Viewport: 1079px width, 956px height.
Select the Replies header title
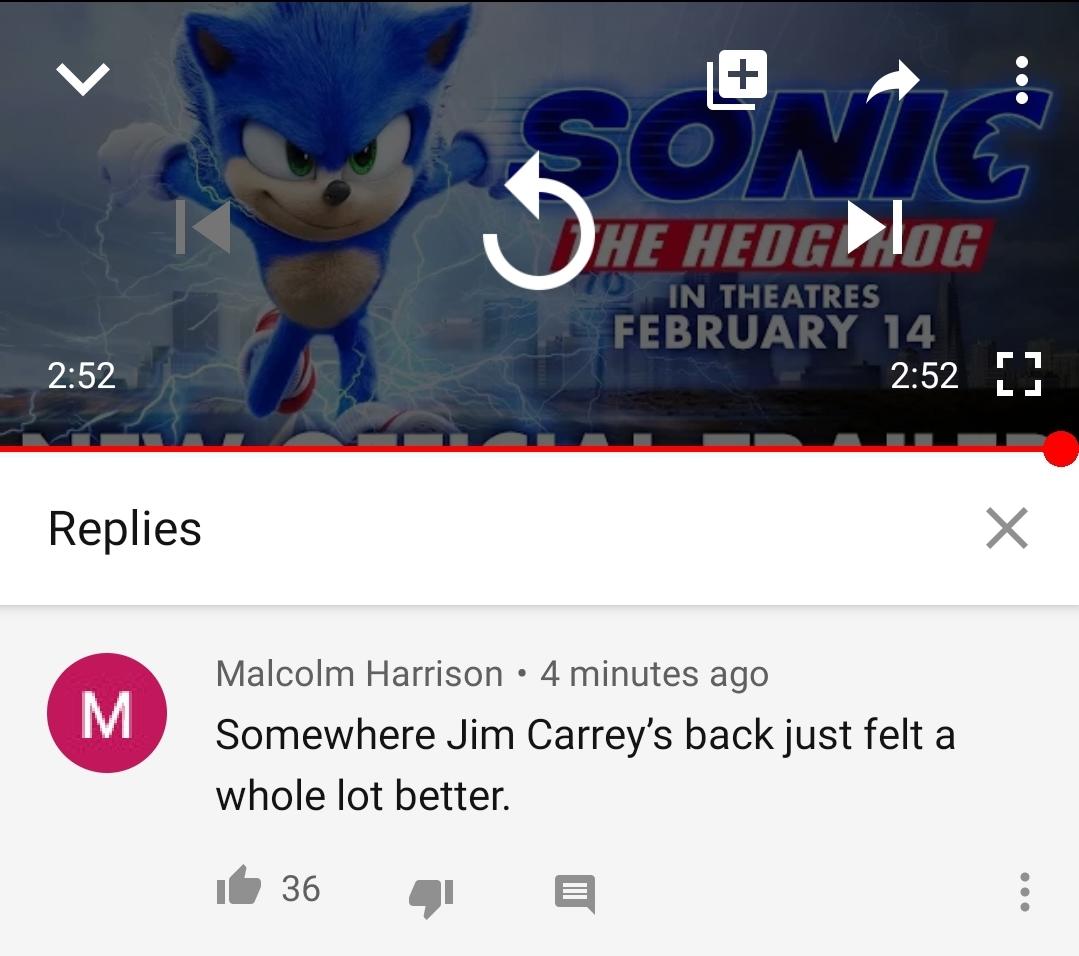125,529
